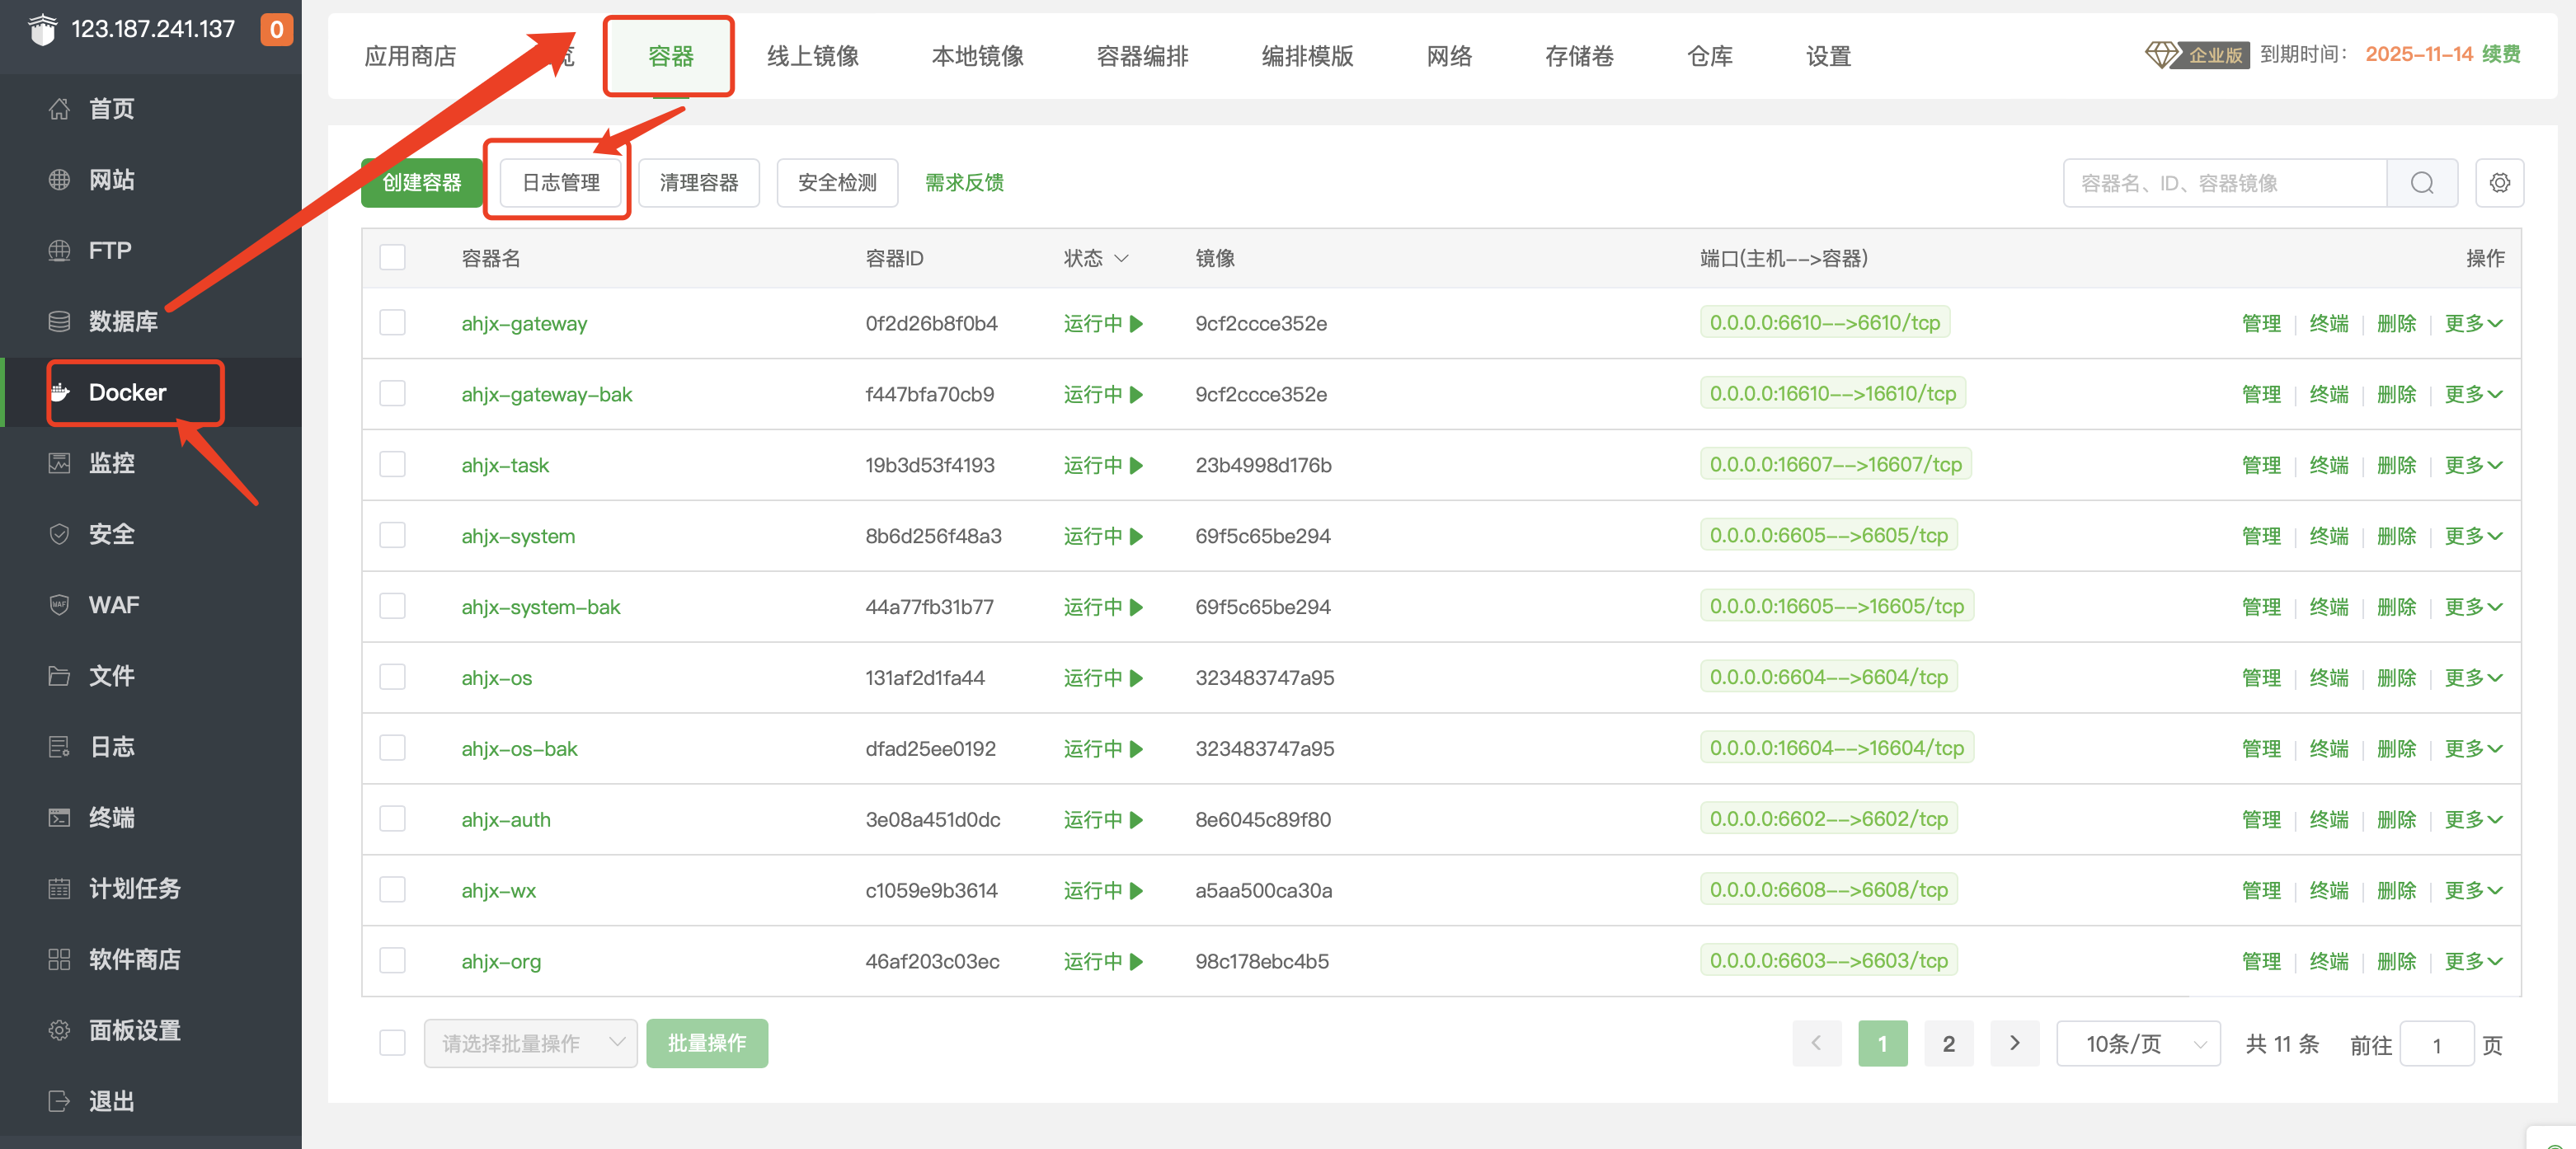Open the 需求反馈 link
The width and height of the screenshot is (2576, 1149).
(x=964, y=183)
